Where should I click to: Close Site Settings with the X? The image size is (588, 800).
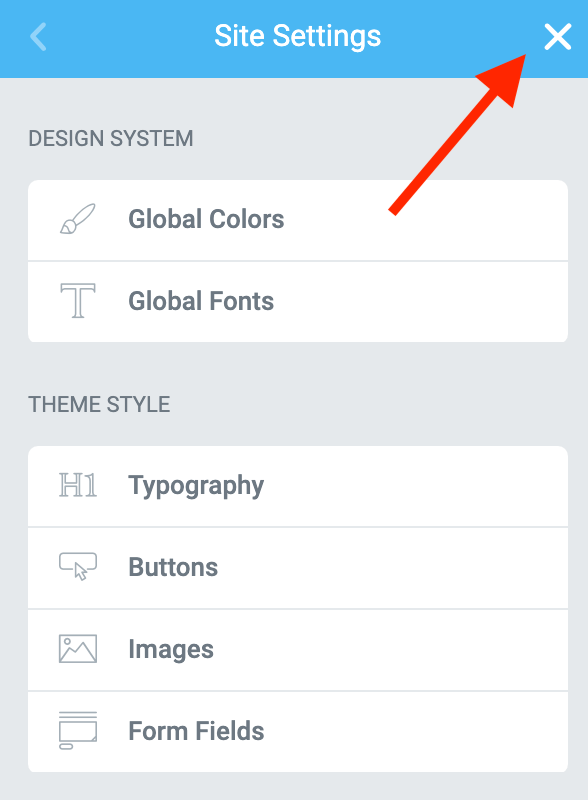tap(557, 37)
